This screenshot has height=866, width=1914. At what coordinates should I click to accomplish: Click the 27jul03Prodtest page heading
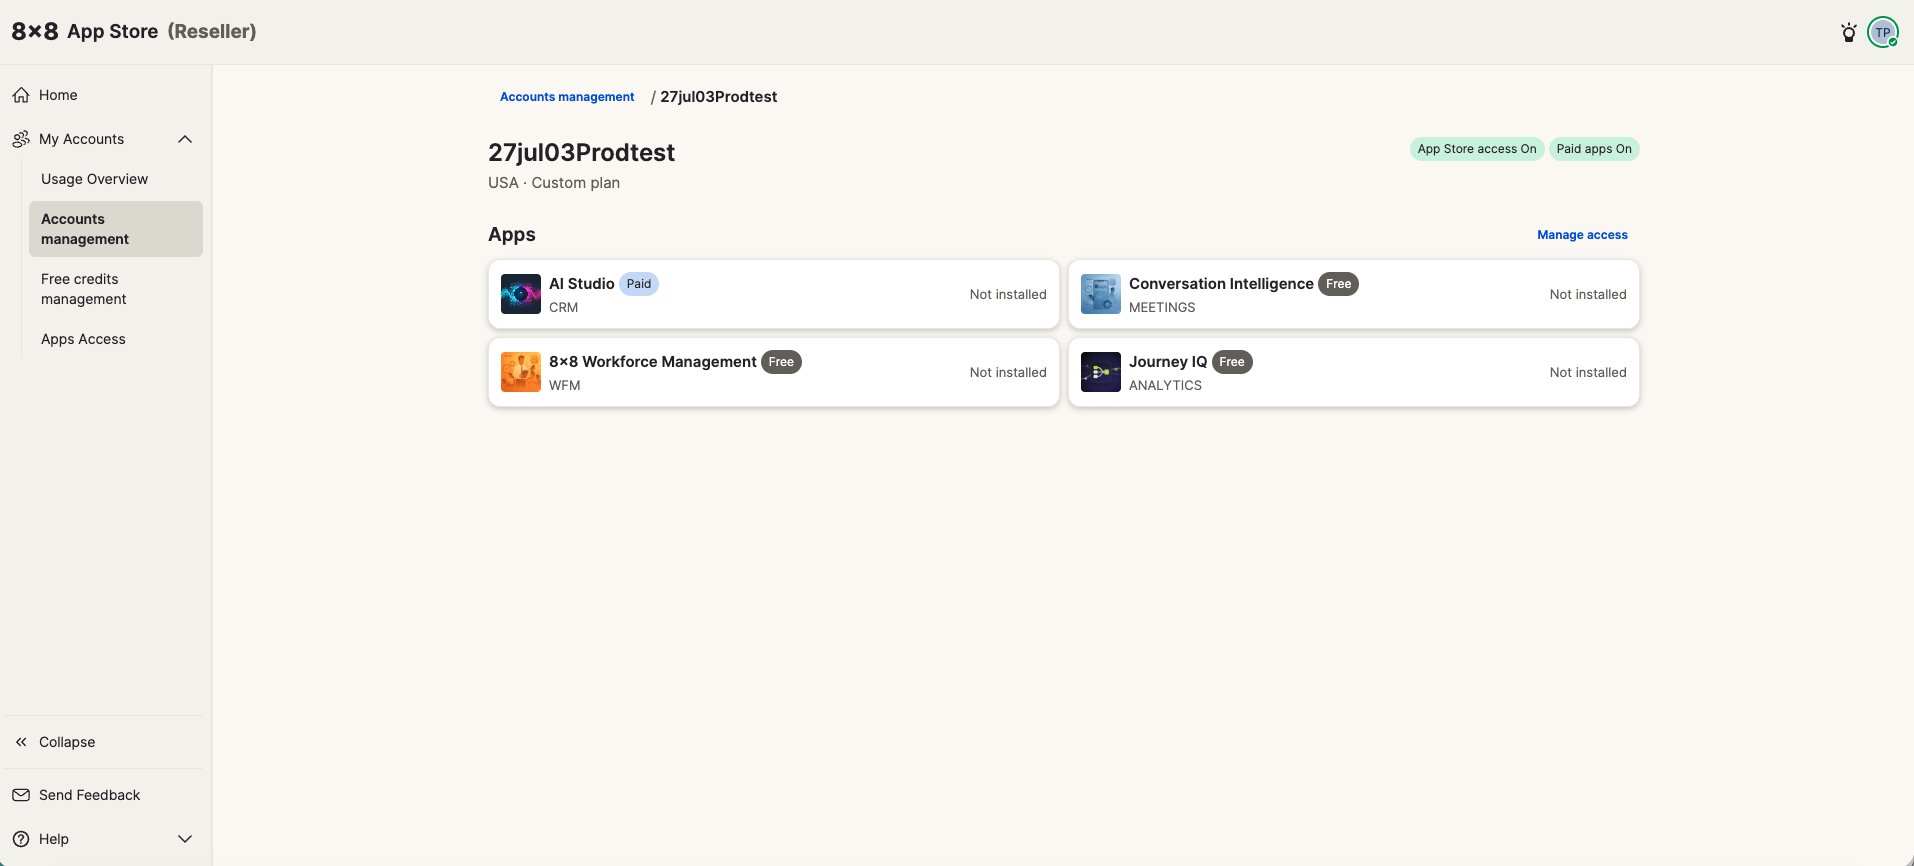coord(581,153)
